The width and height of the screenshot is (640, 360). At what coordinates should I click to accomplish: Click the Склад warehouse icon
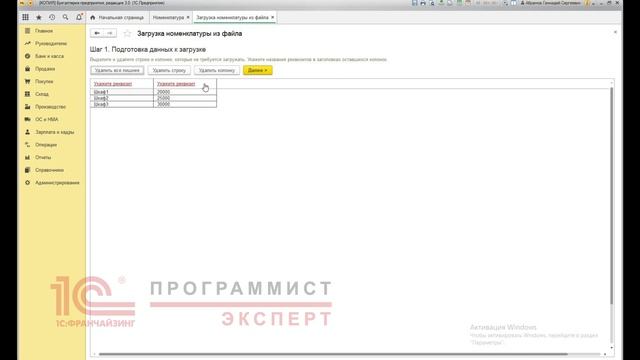click(x=27, y=94)
